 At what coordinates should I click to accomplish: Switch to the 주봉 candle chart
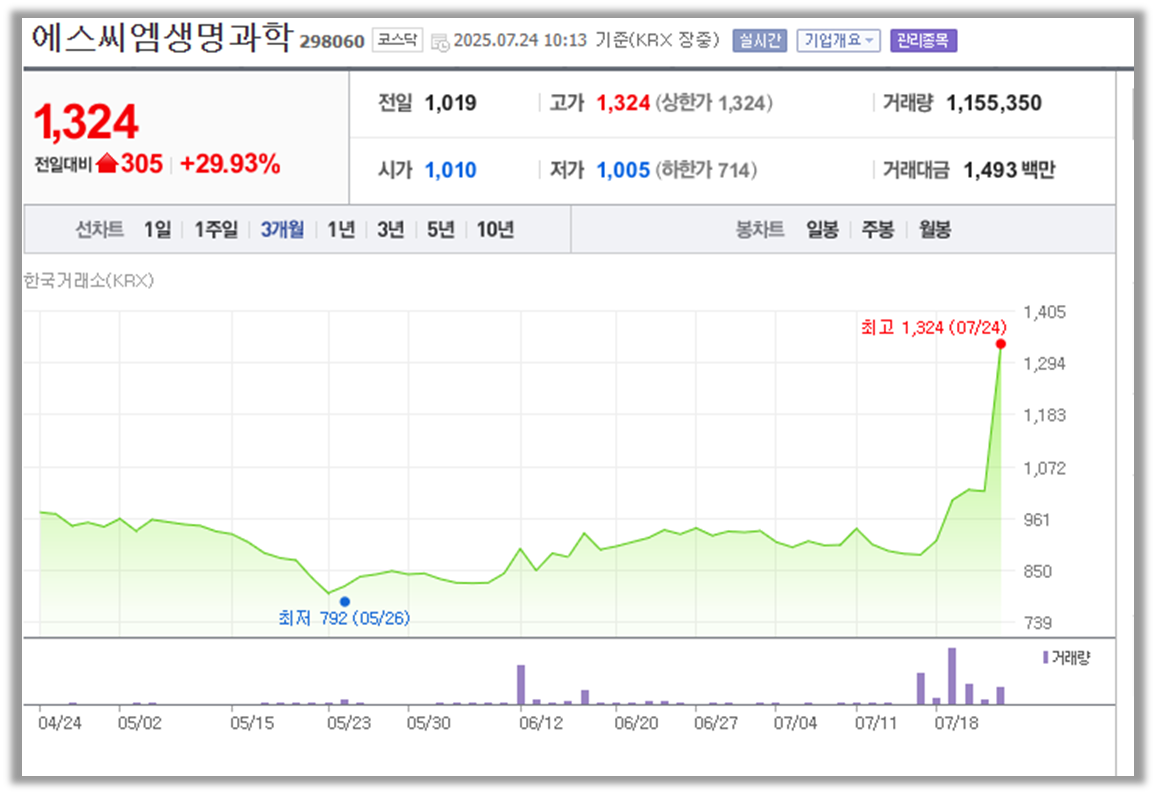pos(877,229)
